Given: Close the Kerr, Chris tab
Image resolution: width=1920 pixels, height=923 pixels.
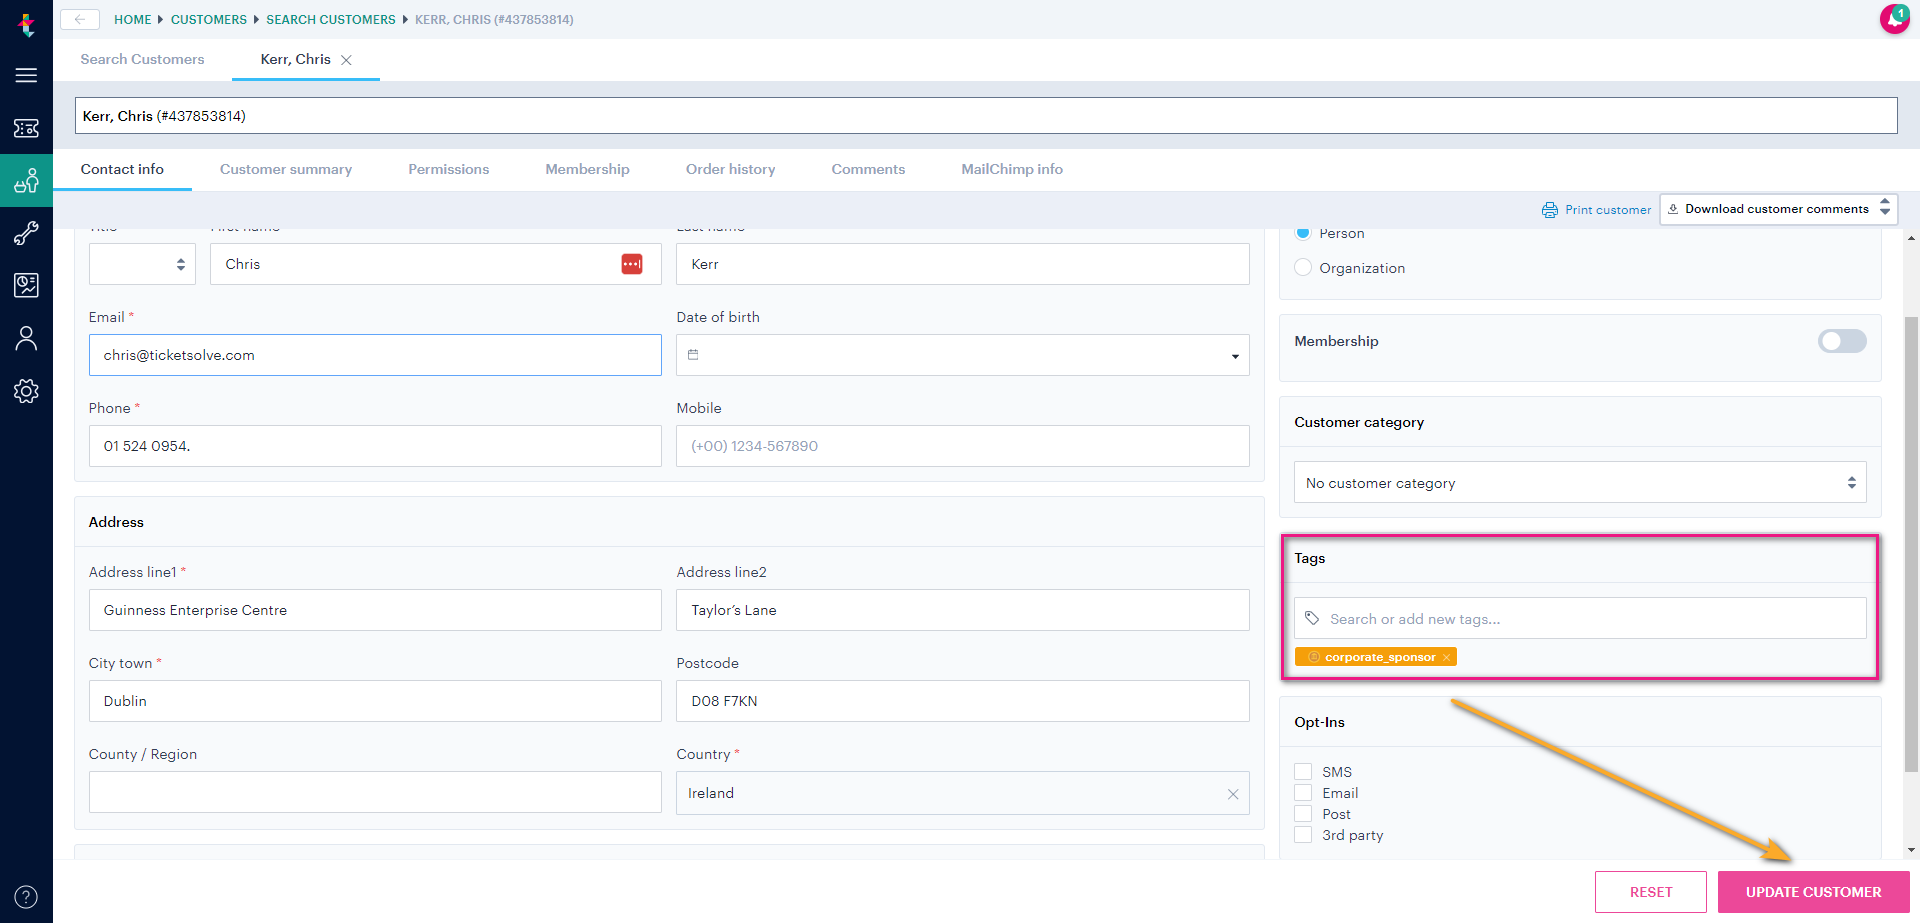Looking at the screenshot, I should 346,60.
